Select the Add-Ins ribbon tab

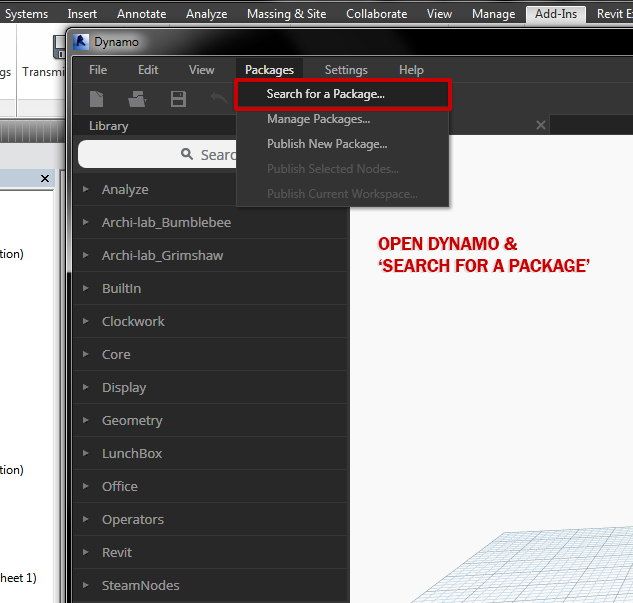pyautogui.click(x=556, y=14)
